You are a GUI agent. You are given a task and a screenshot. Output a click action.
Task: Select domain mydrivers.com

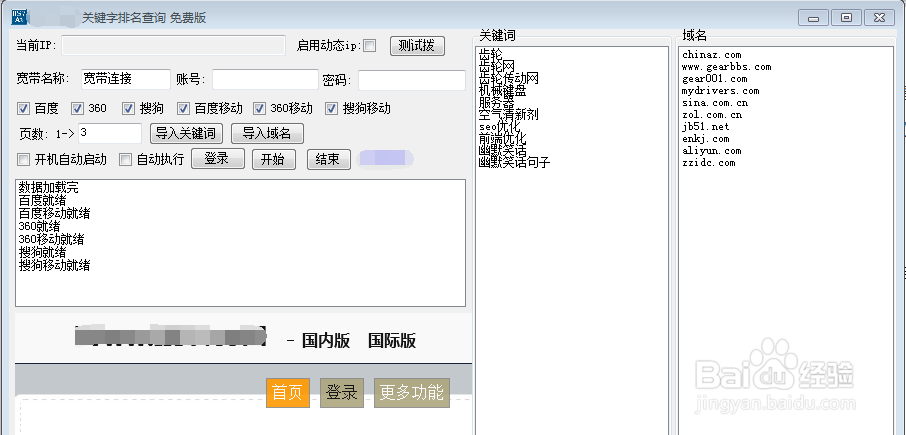[721, 91]
